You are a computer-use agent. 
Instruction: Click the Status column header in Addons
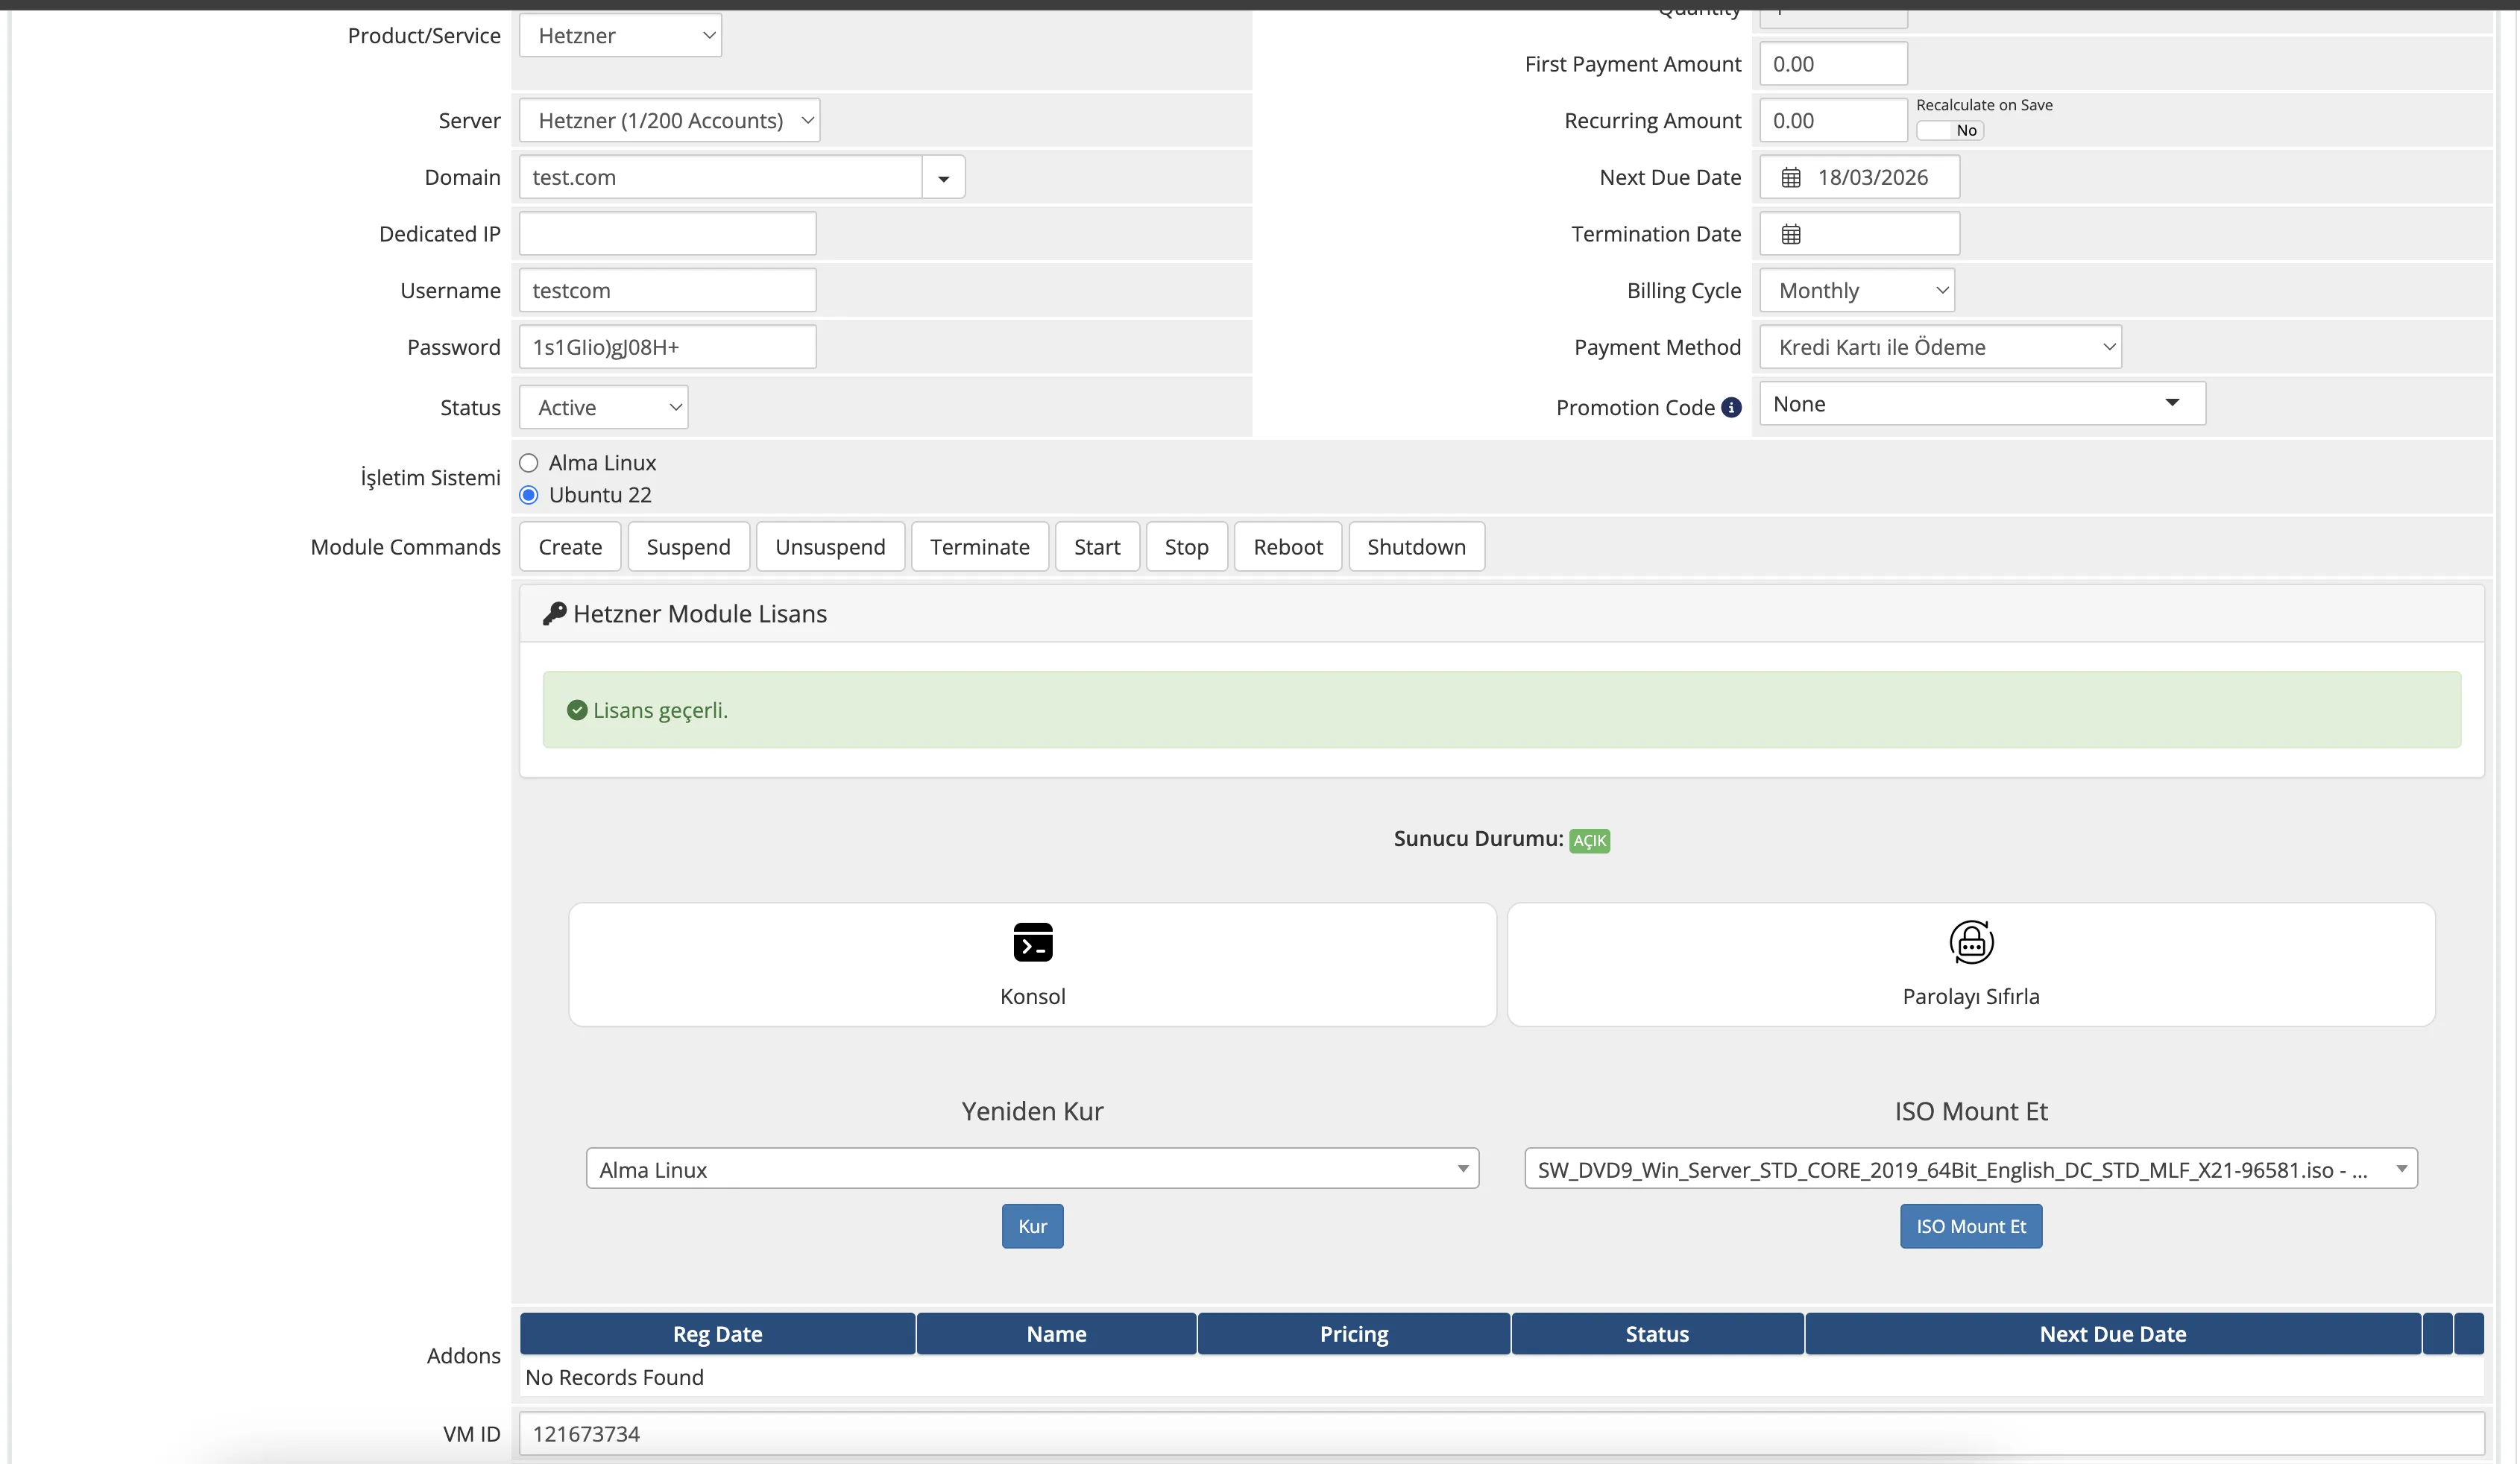pyautogui.click(x=1657, y=1334)
